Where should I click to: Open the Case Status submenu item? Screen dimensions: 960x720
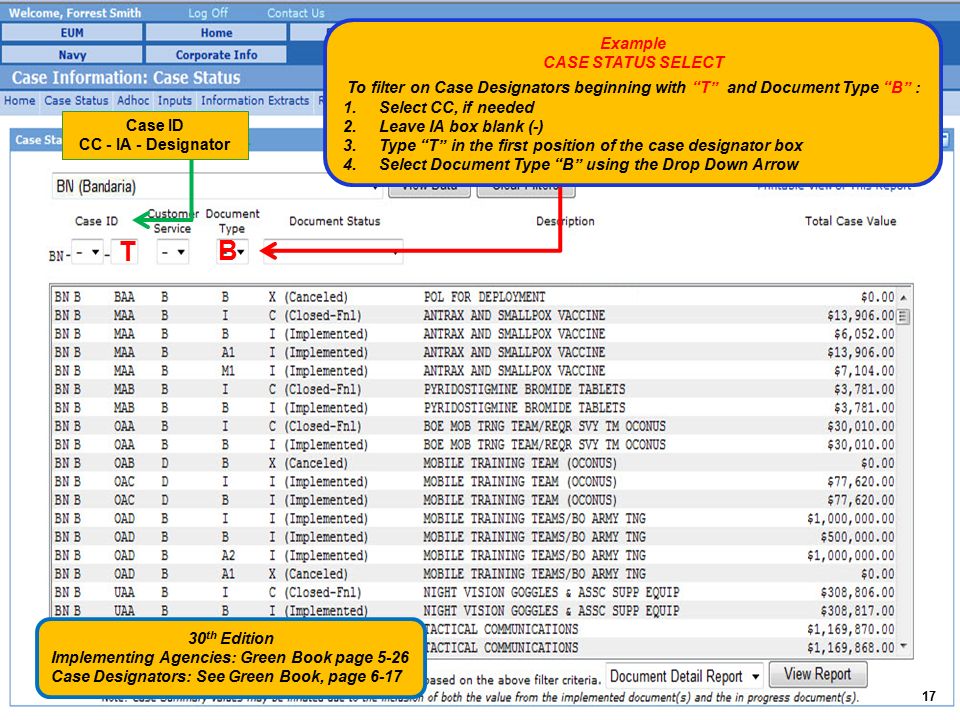pyautogui.click(x=76, y=100)
